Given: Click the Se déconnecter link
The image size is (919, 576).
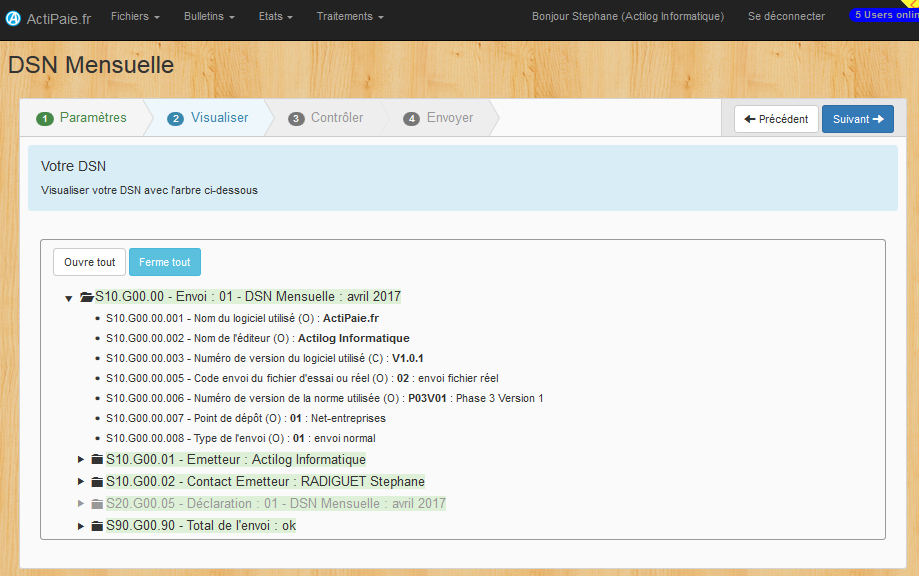Looking at the screenshot, I should point(786,16).
